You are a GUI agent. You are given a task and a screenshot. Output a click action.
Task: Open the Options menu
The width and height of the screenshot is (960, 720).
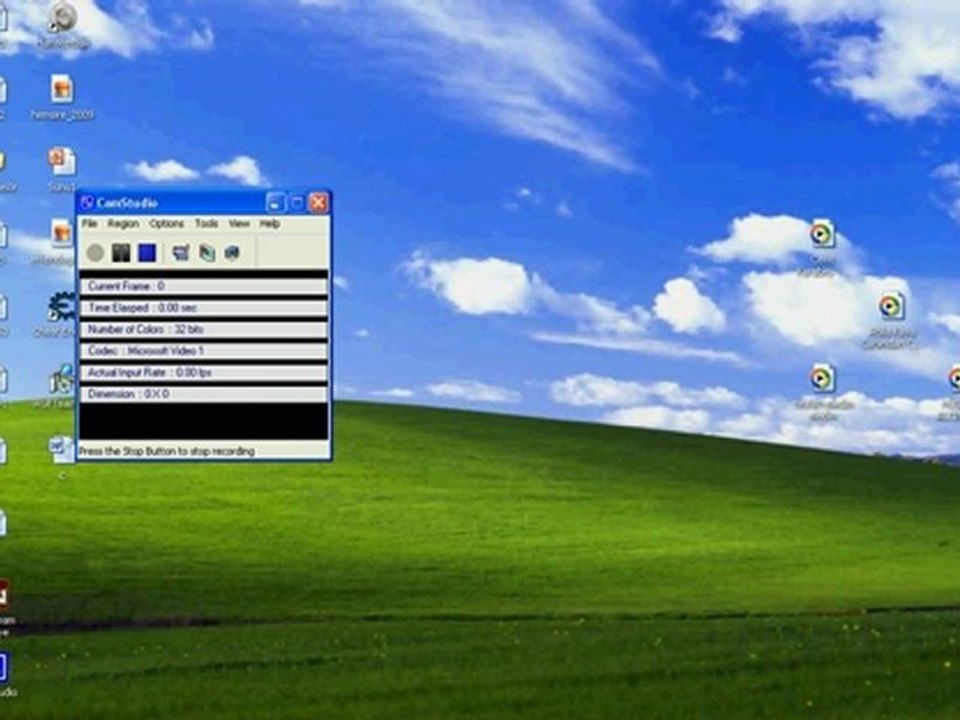[x=167, y=223]
